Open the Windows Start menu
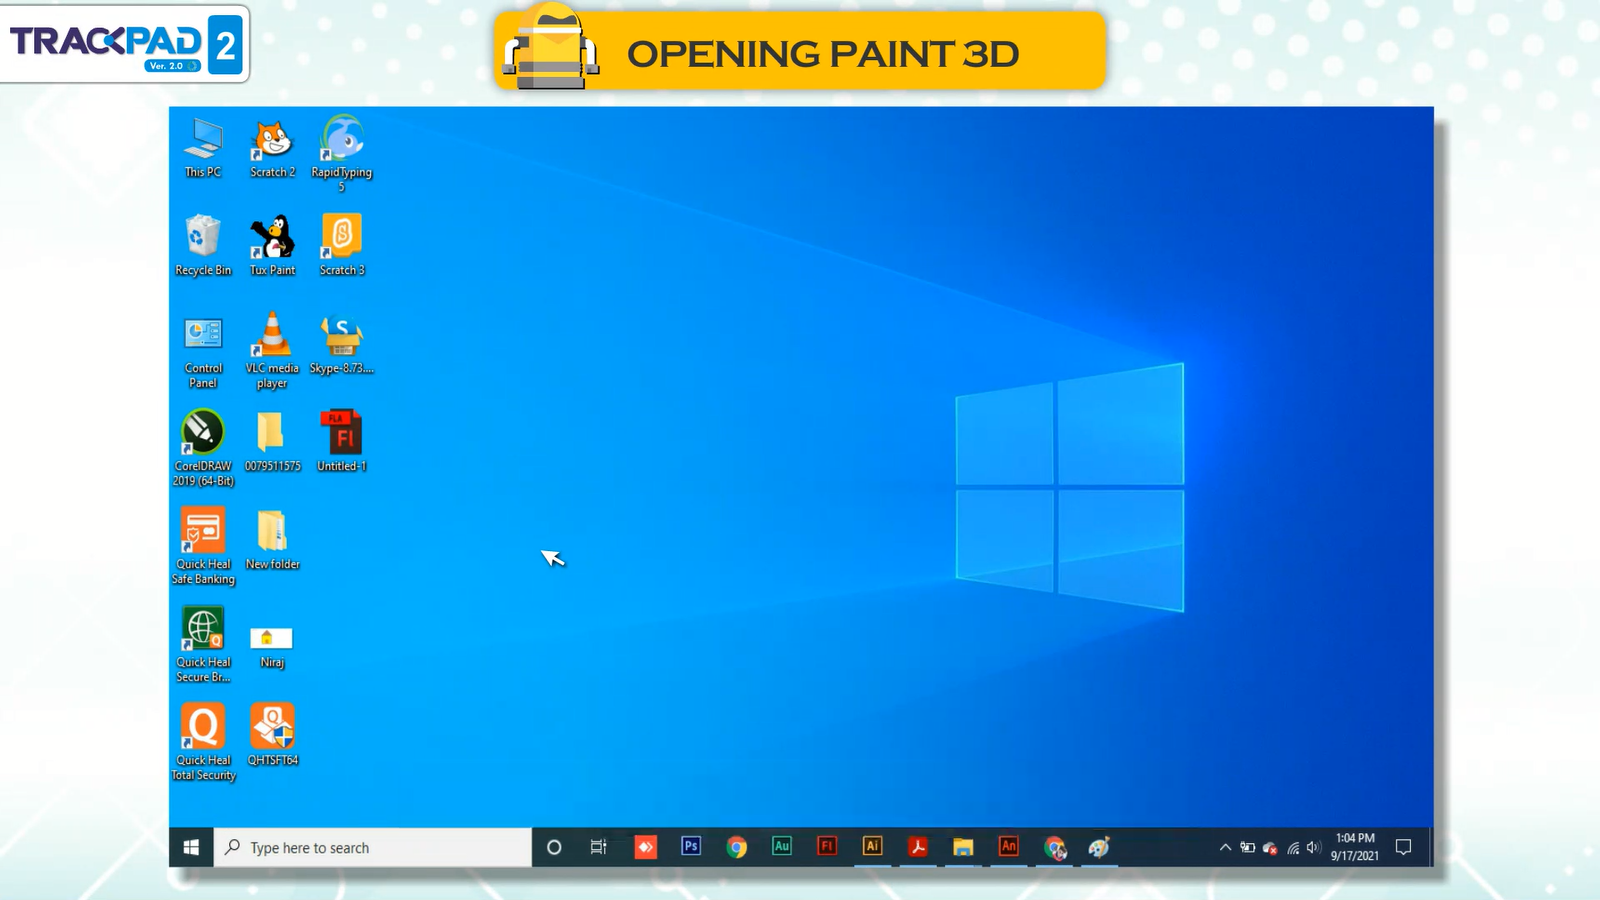The height and width of the screenshot is (900, 1600). pyautogui.click(x=191, y=847)
